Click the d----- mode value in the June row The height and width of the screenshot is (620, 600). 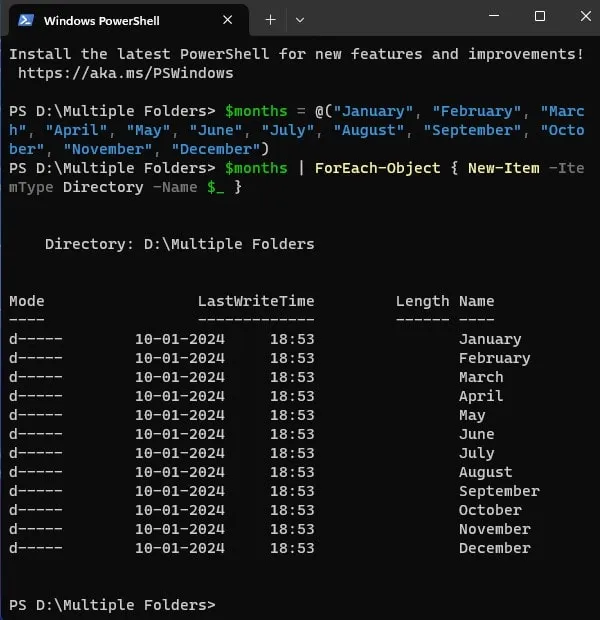click(x=36, y=434)
